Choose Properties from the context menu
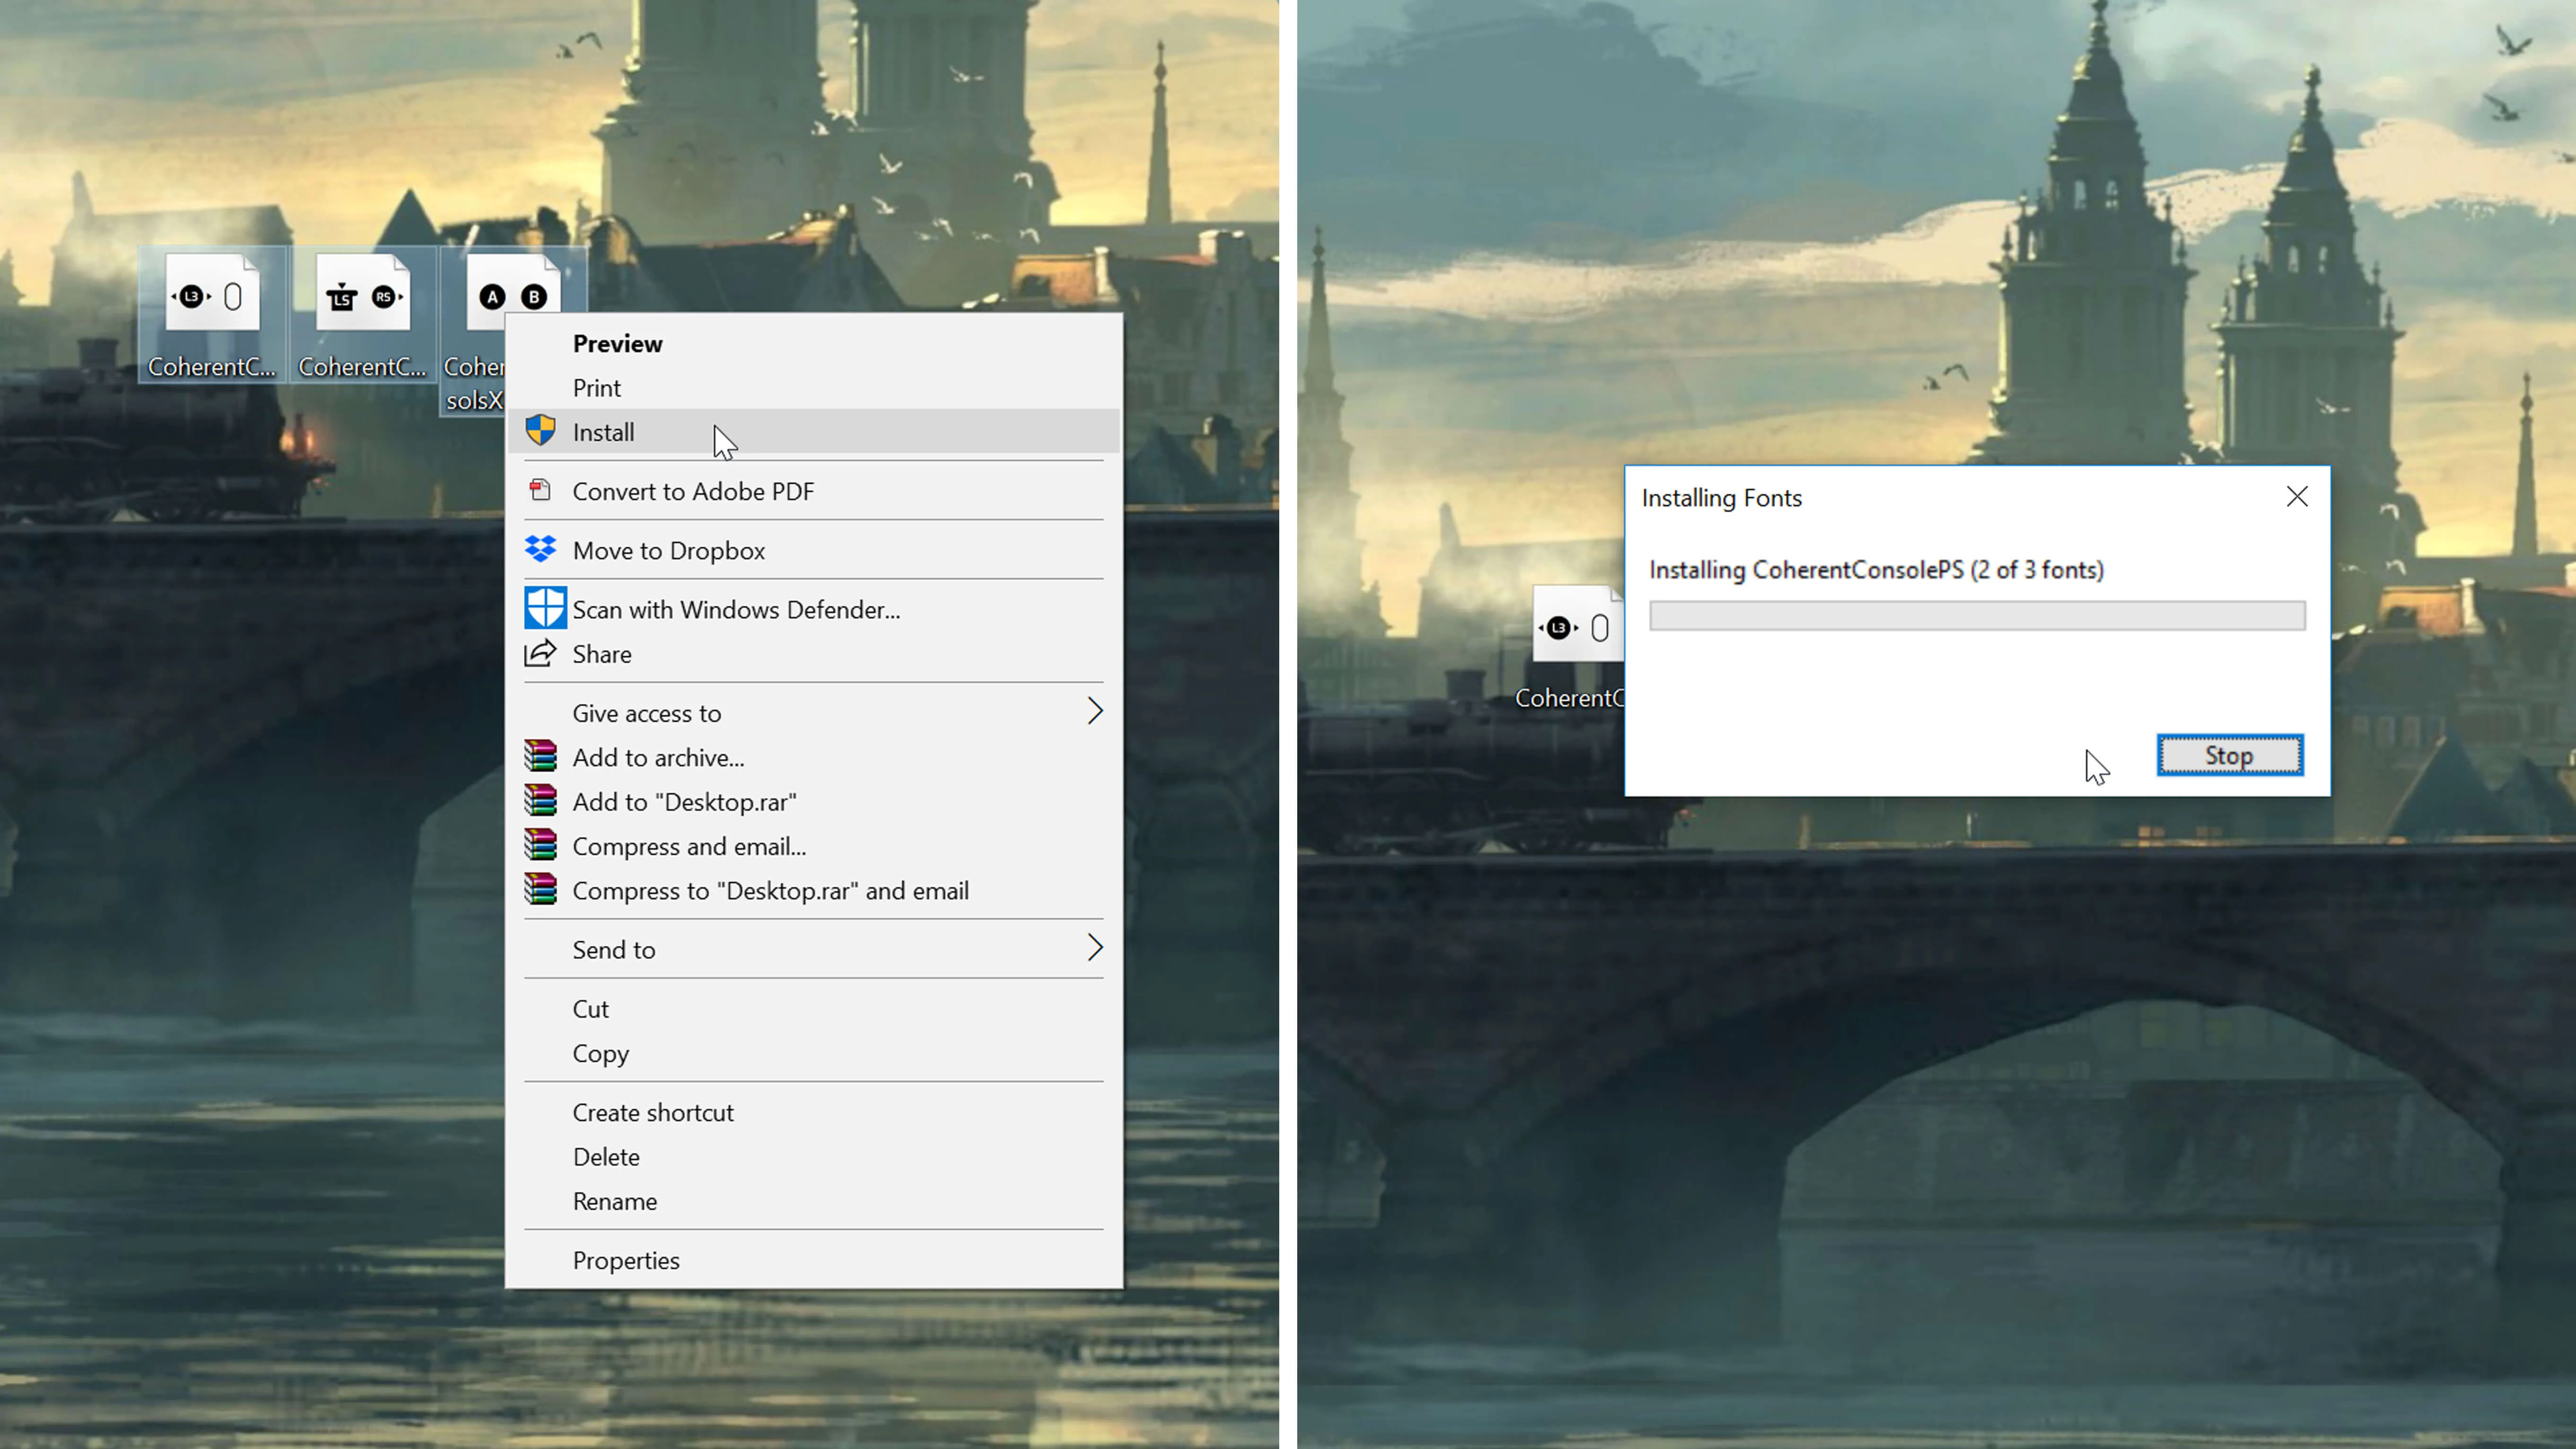 [625, 1260]
